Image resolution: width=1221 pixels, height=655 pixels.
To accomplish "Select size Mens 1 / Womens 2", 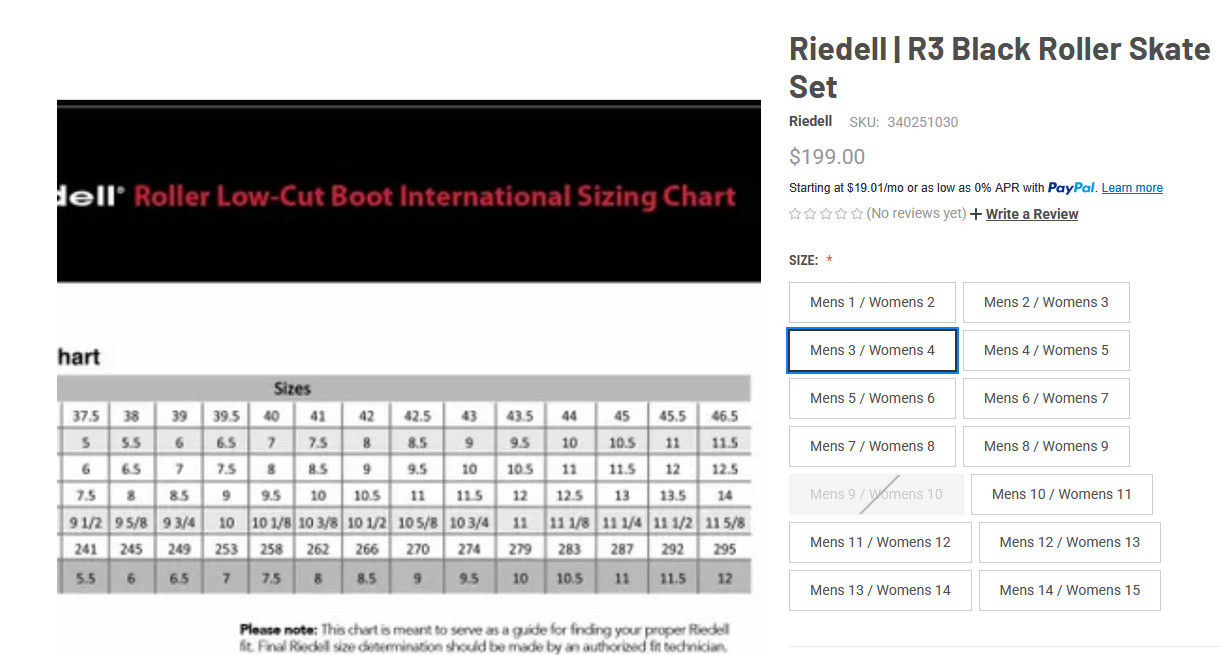I will (x=872, y=302).
